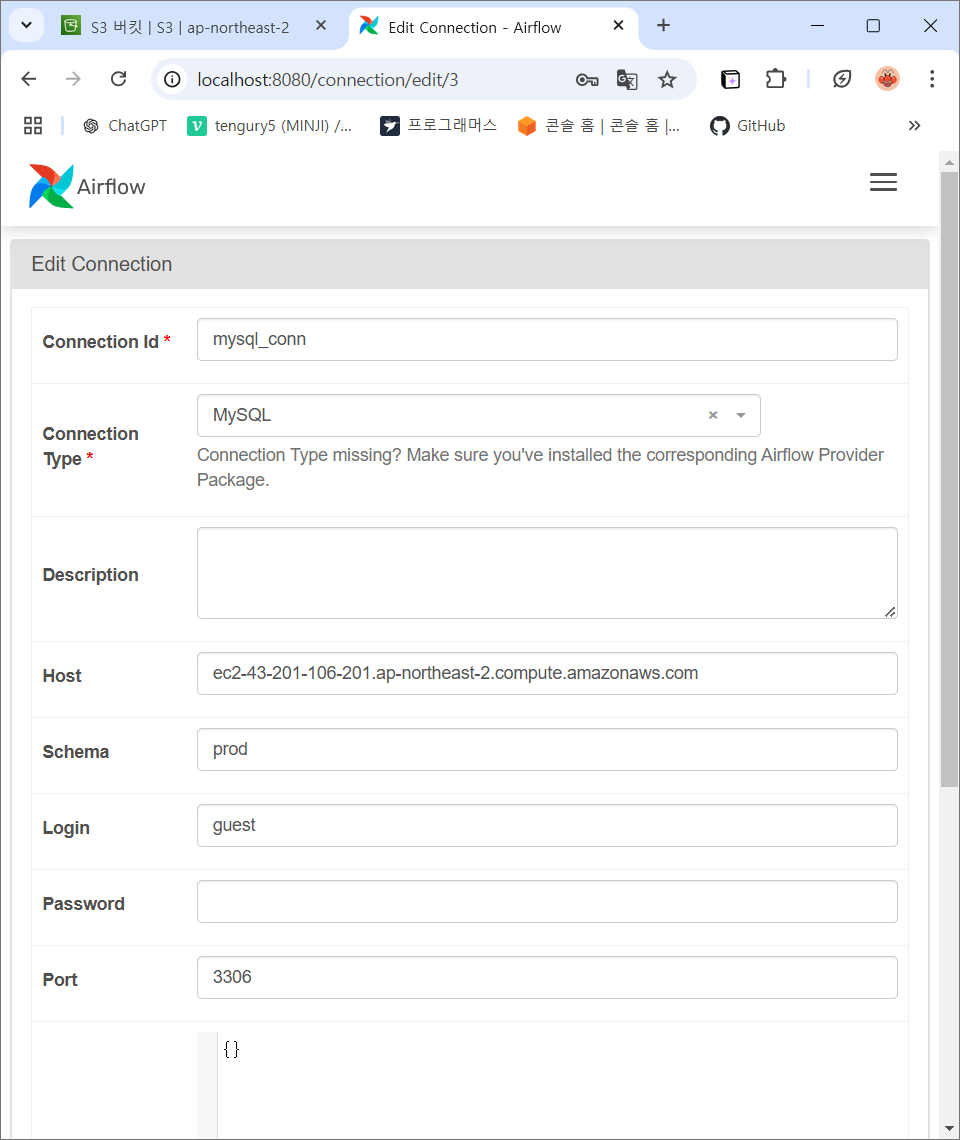View site information icon in address bar
The height and width of the screenshot is (1140, 960).
[x=172, y=79]
